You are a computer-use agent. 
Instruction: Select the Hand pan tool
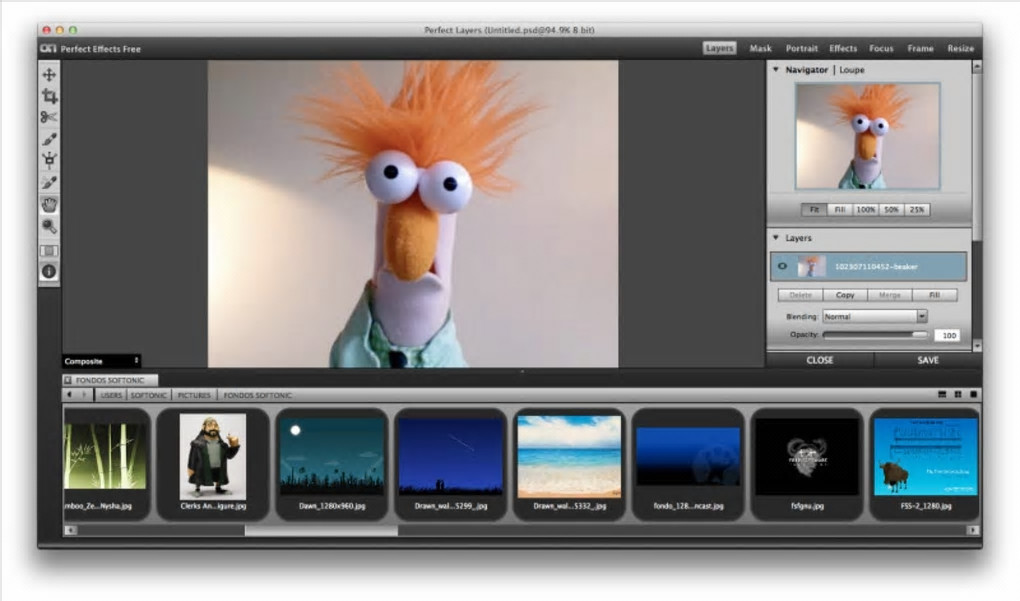pos(49,205)
